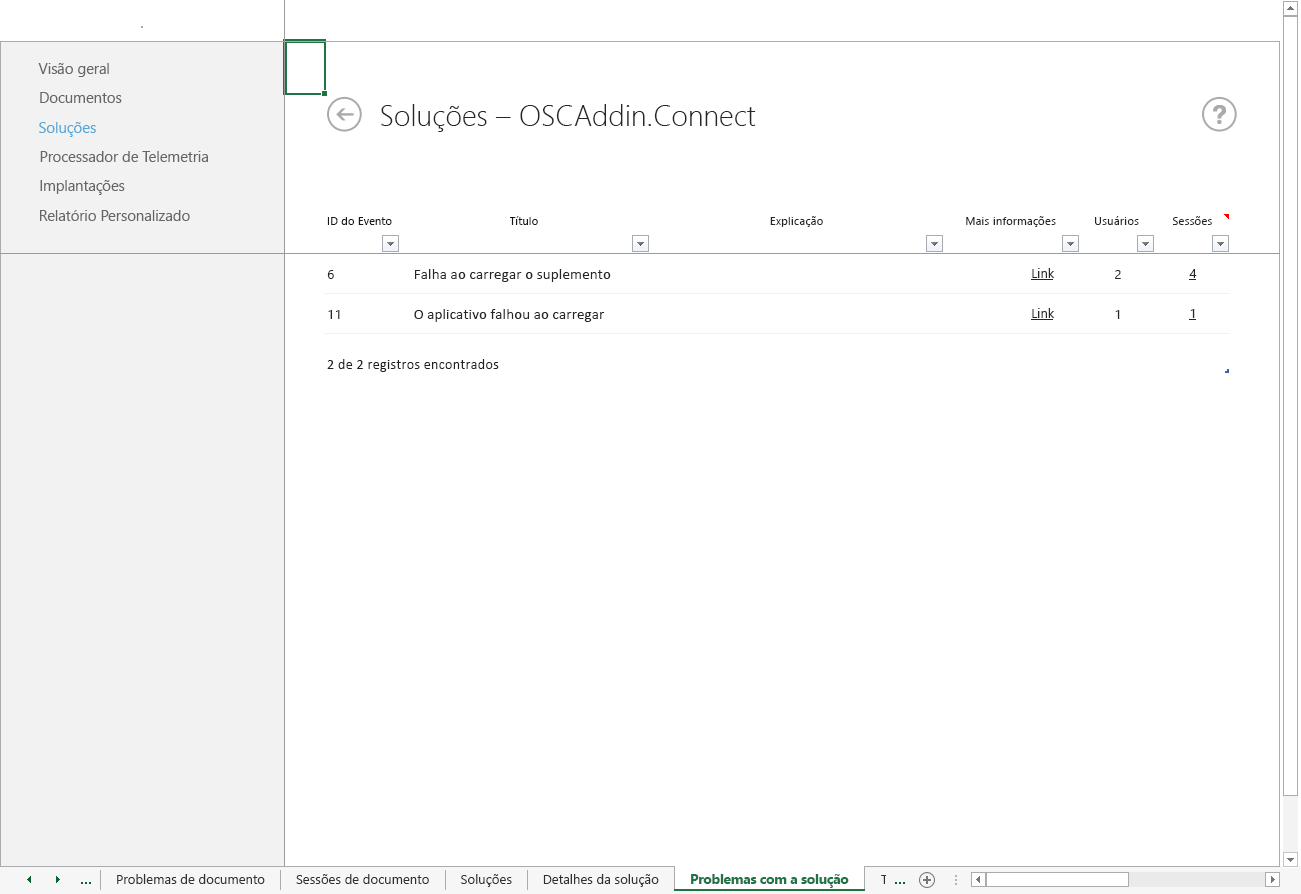
Task: Click Link for O aplicativo falhou ao carregar
Action: pos(1042,314)
